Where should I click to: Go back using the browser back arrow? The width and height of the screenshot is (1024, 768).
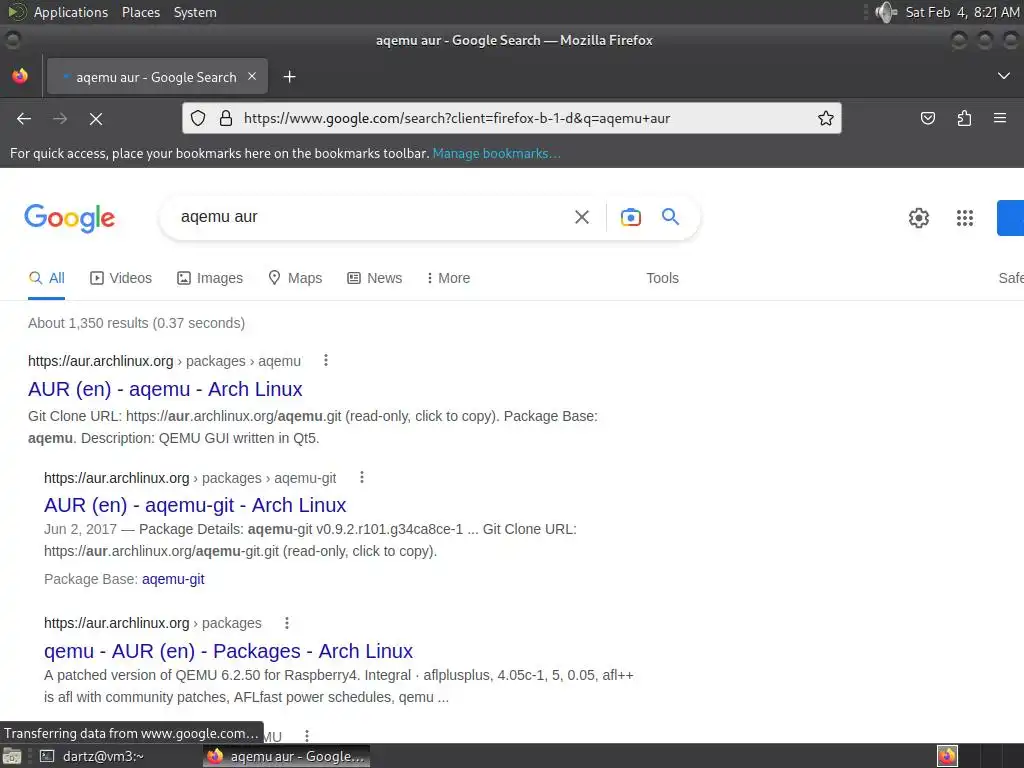[x=24, y=118]
